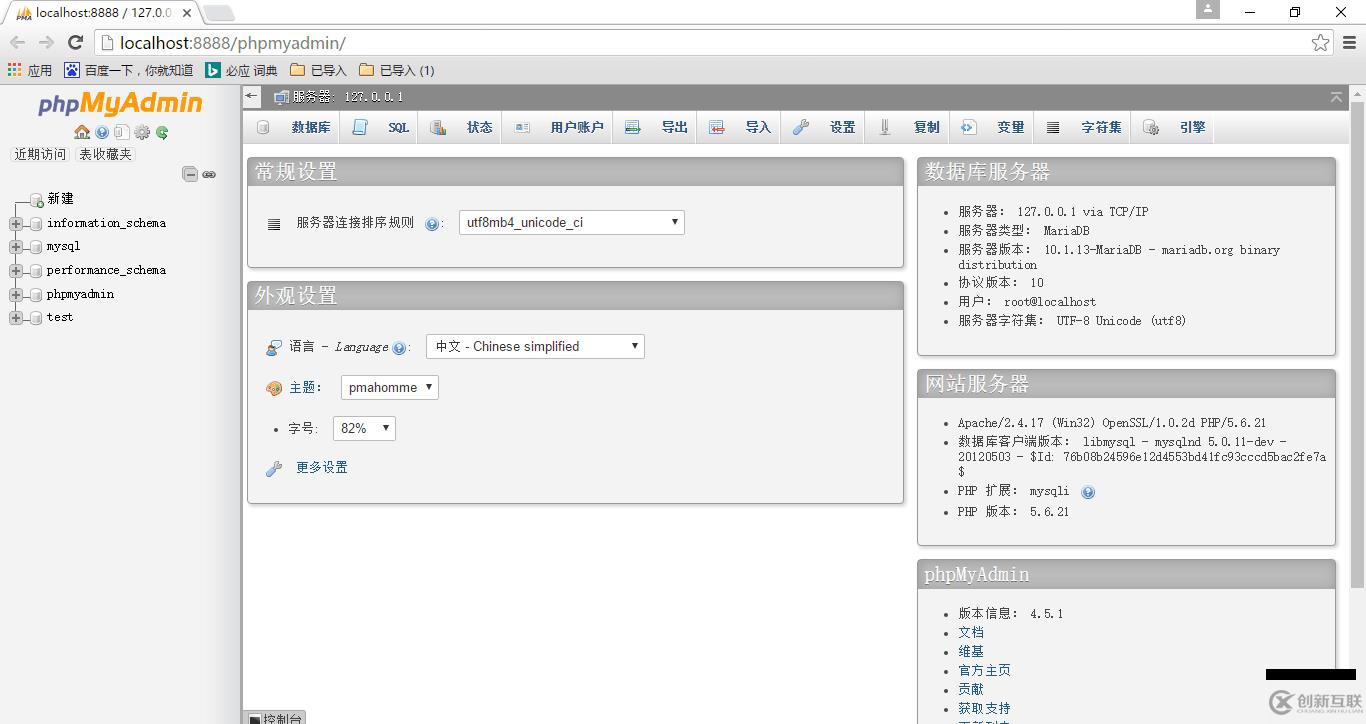The width and height of the screenshot is (1366, 724).
Task: Open the 字符集 tab
Action: 1083,127
